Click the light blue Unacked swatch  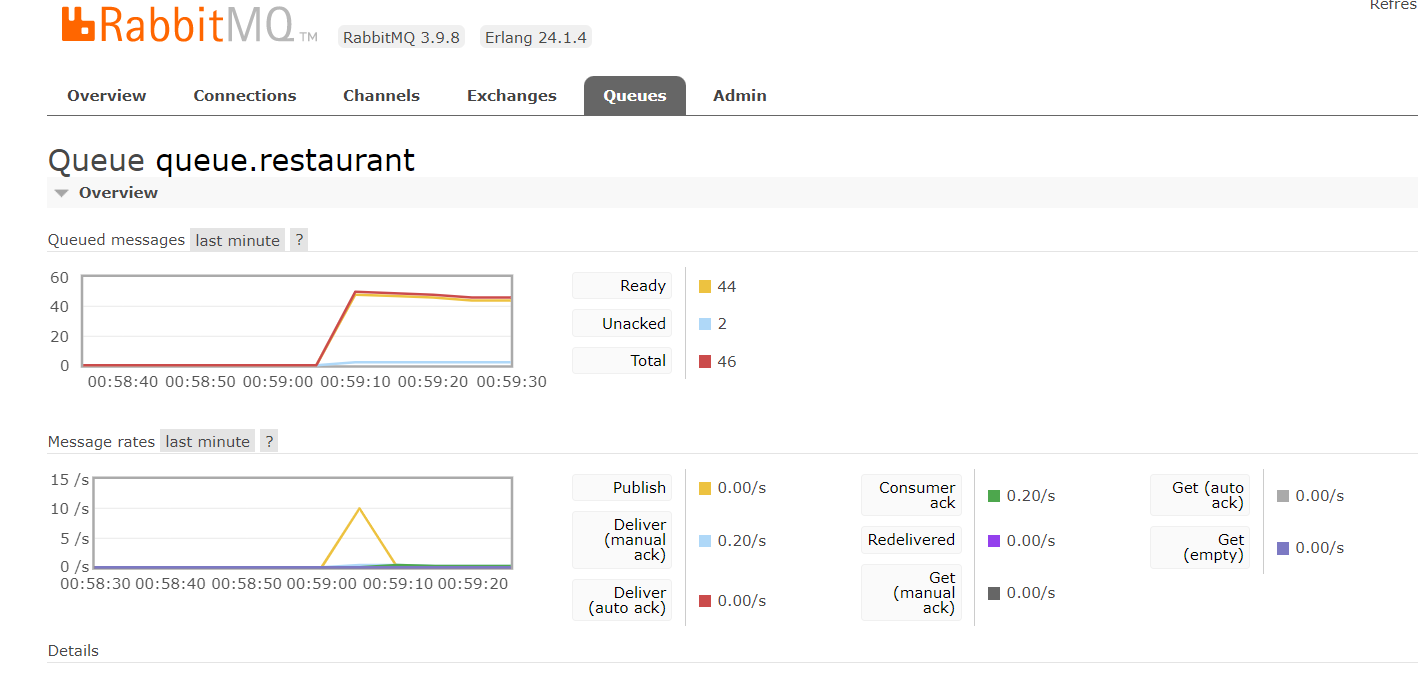[x=705, y=324]
